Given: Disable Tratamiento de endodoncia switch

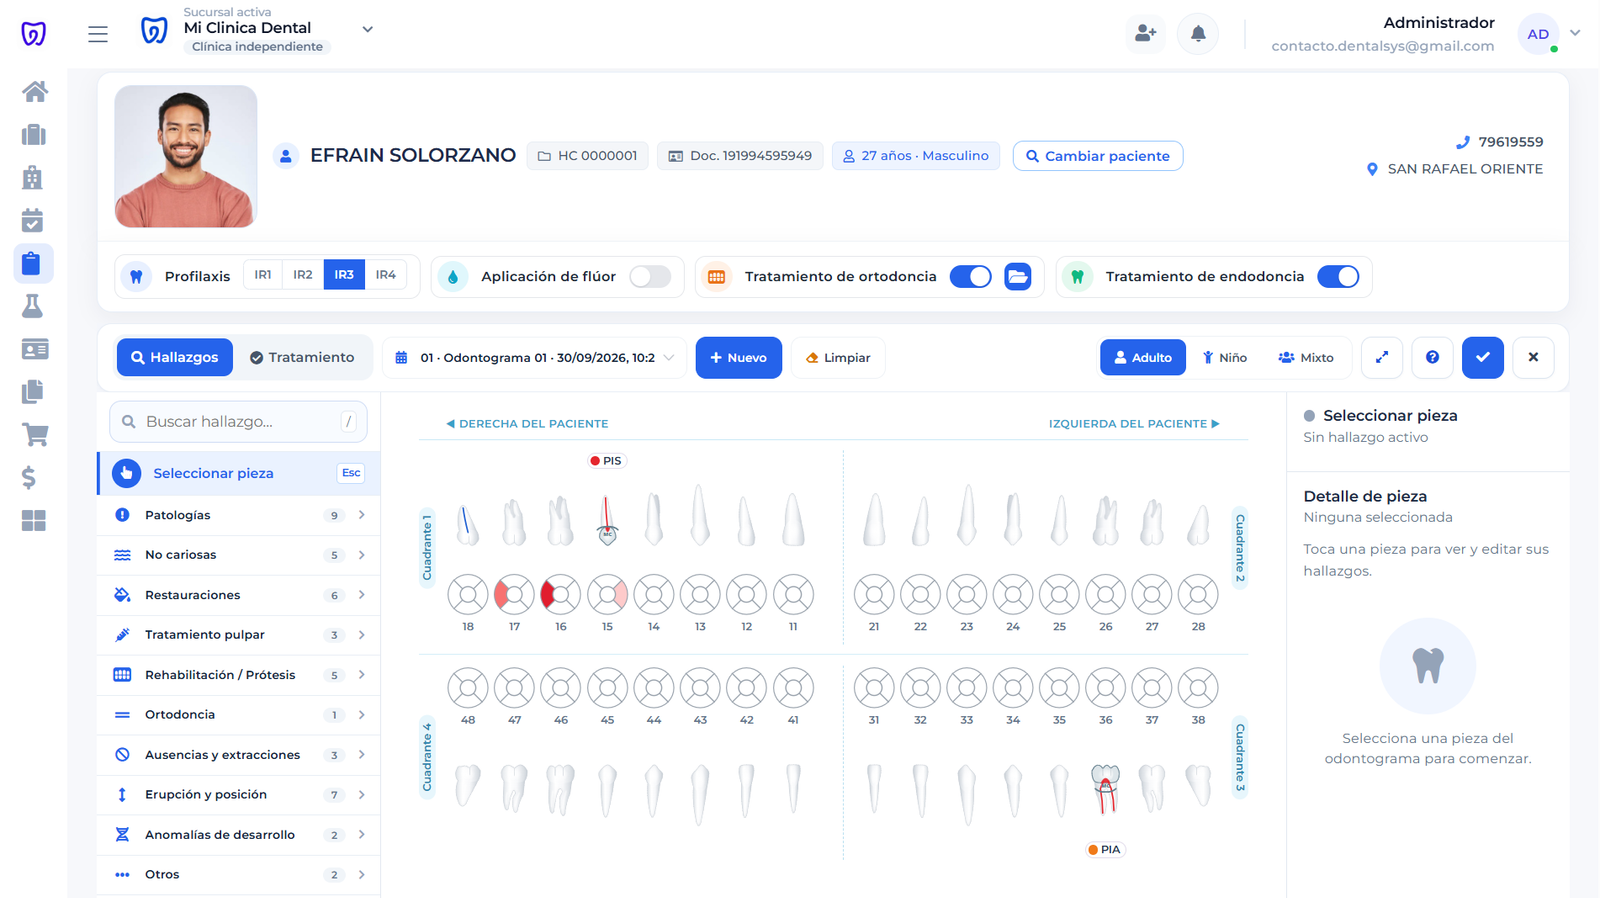Looking at the screenshot, I should click(1338, 276).
